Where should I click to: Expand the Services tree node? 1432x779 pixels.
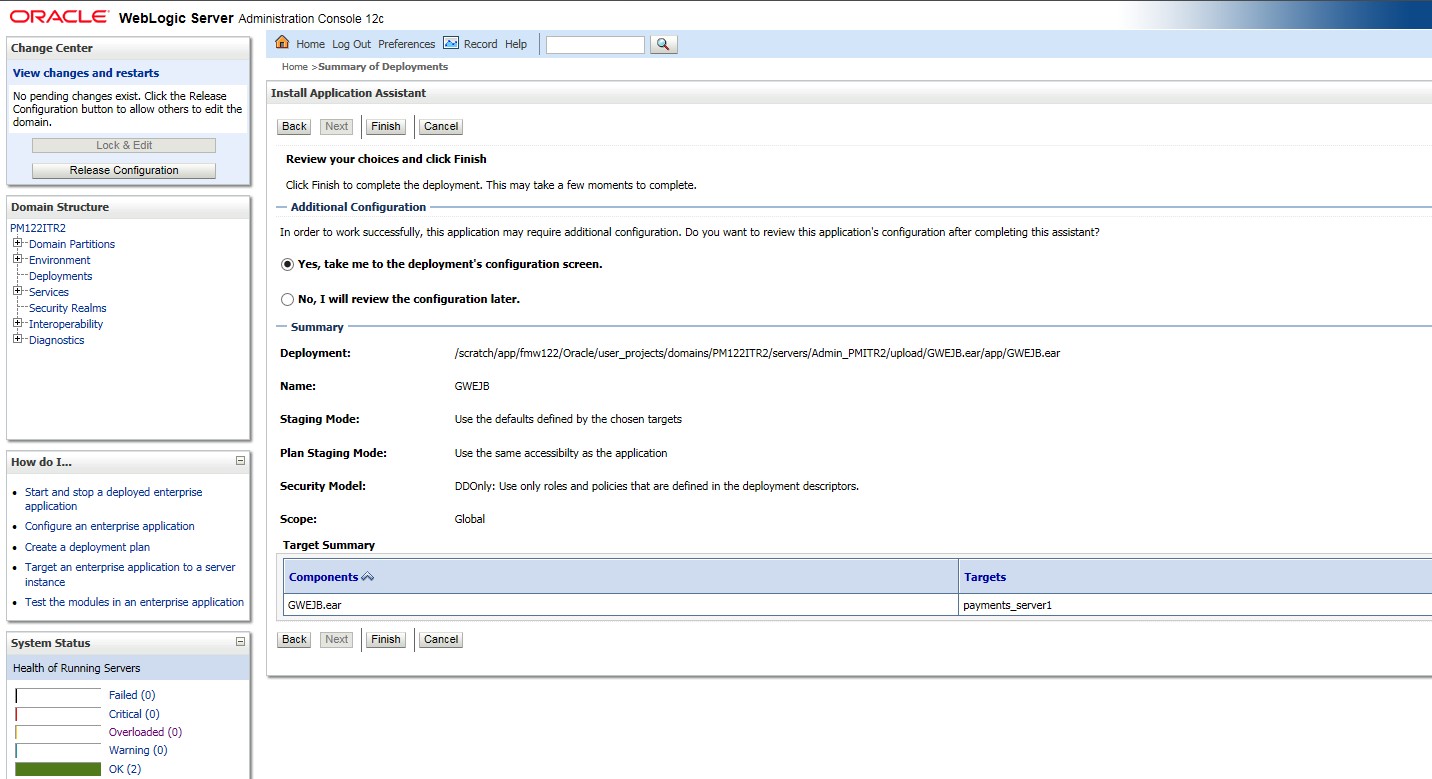(x=17, y=291)
